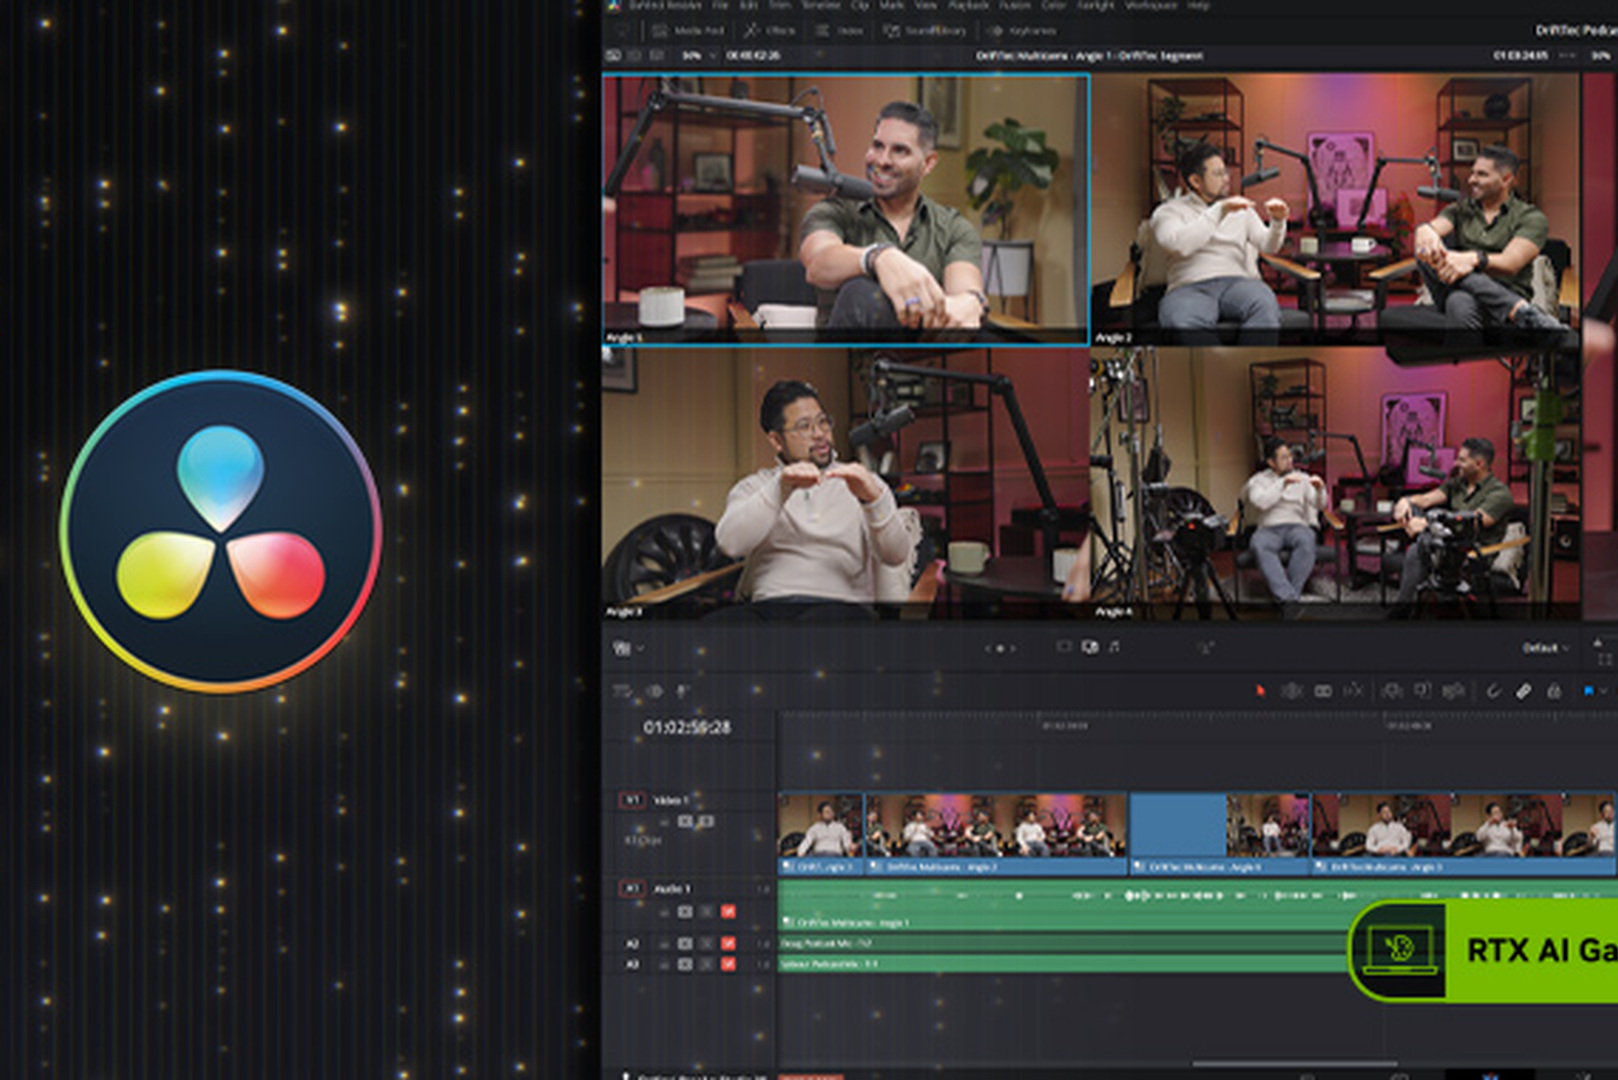Toggle mute on Audio 1 track
The image size is (1618, 1080).
point(728,911)
